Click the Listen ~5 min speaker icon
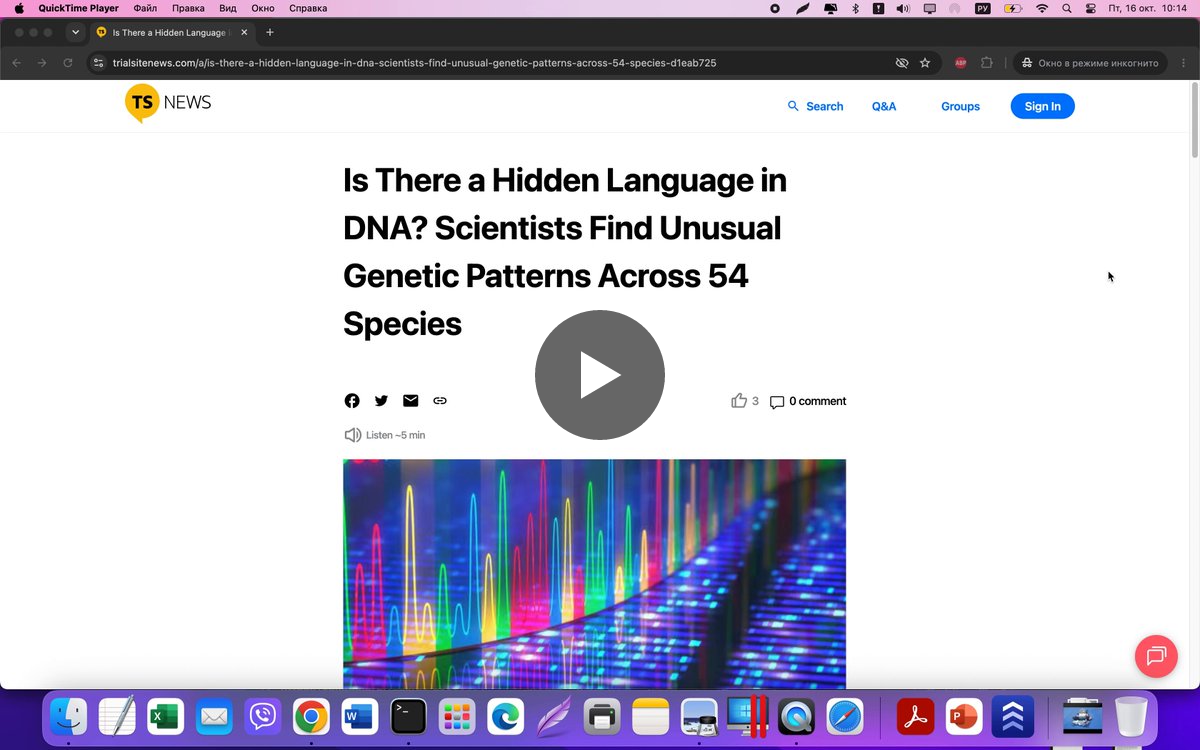 pos(352,435)
